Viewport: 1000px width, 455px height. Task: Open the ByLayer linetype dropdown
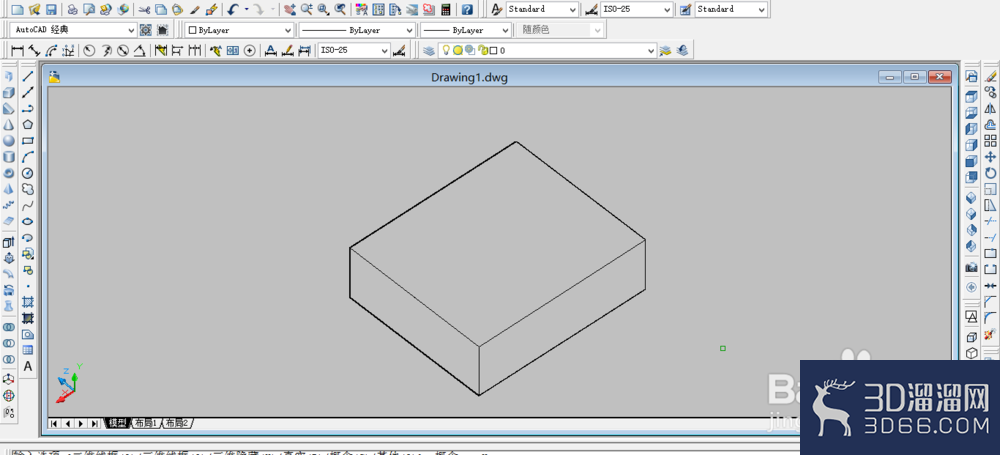[x=357, y=30]
